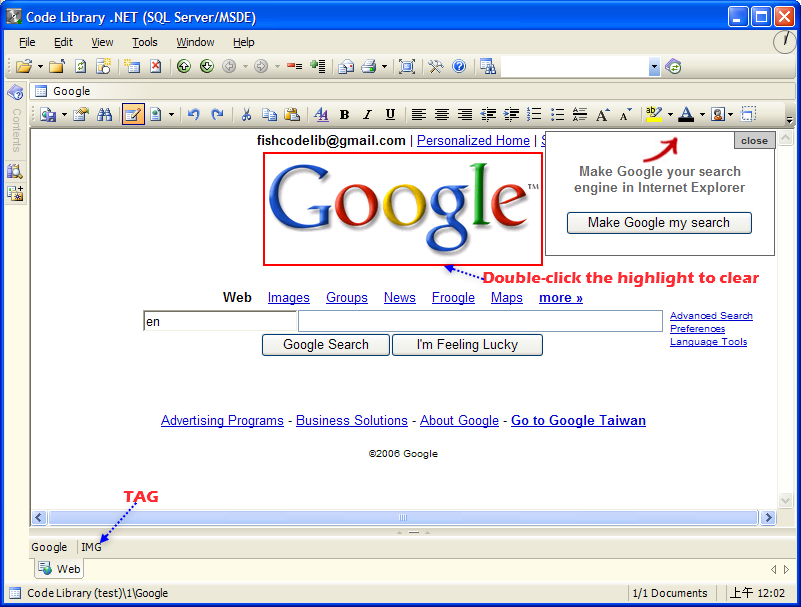Click the binoculars find icon in editor toolbar
This screenshot has height=607, width=801.
(105, 114)
